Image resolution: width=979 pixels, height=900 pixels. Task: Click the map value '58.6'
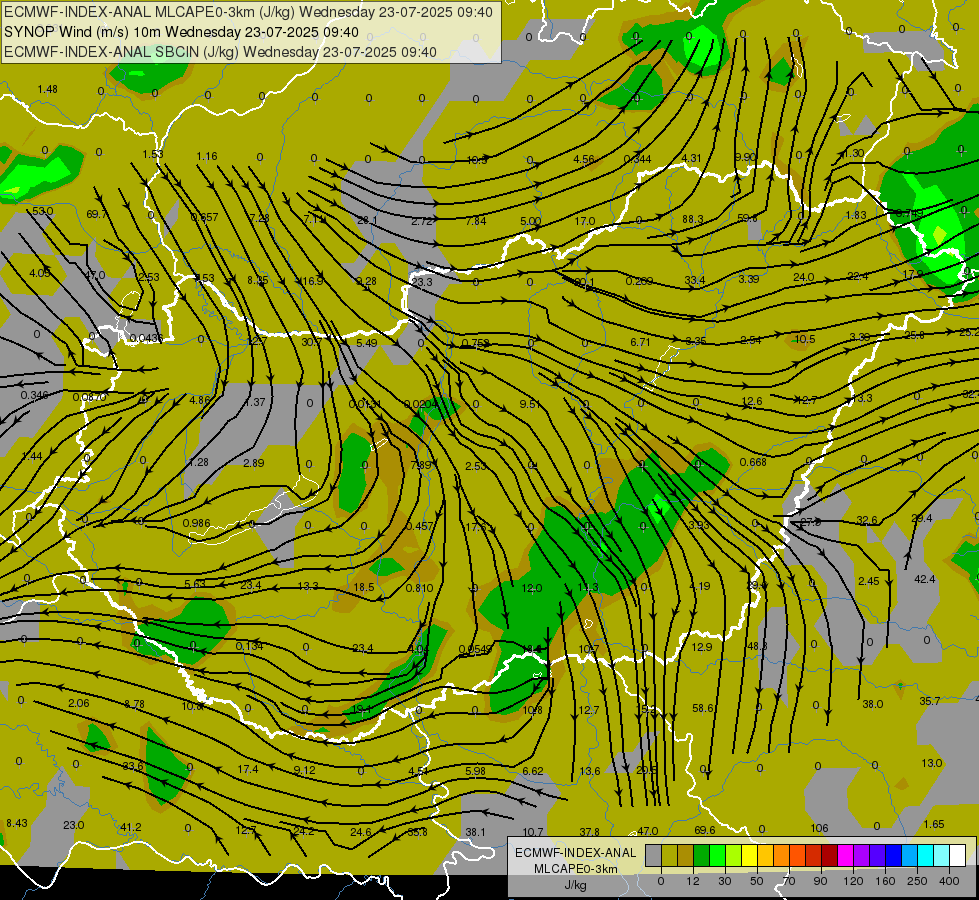(x=703, y=708)
